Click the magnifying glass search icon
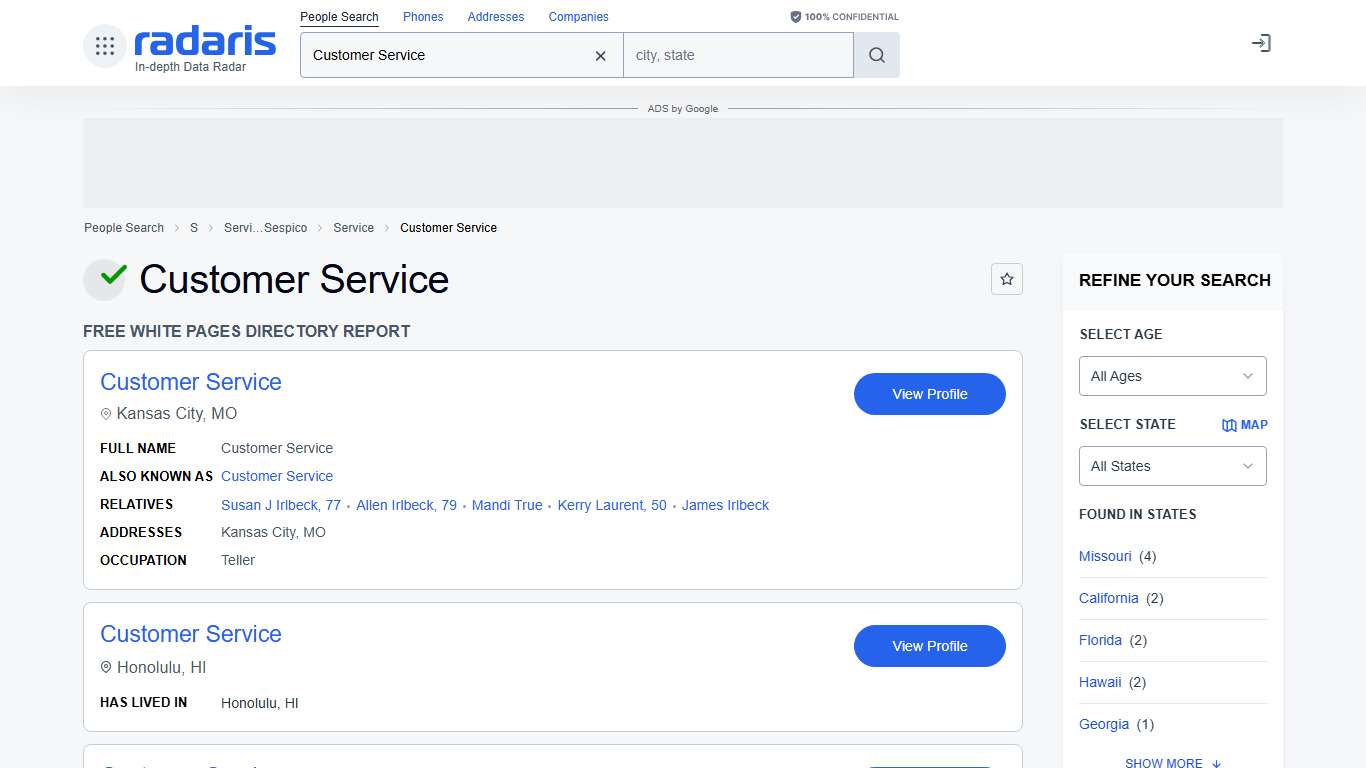The height and width of the screenshot is (768, 1366). pos(875,55)
